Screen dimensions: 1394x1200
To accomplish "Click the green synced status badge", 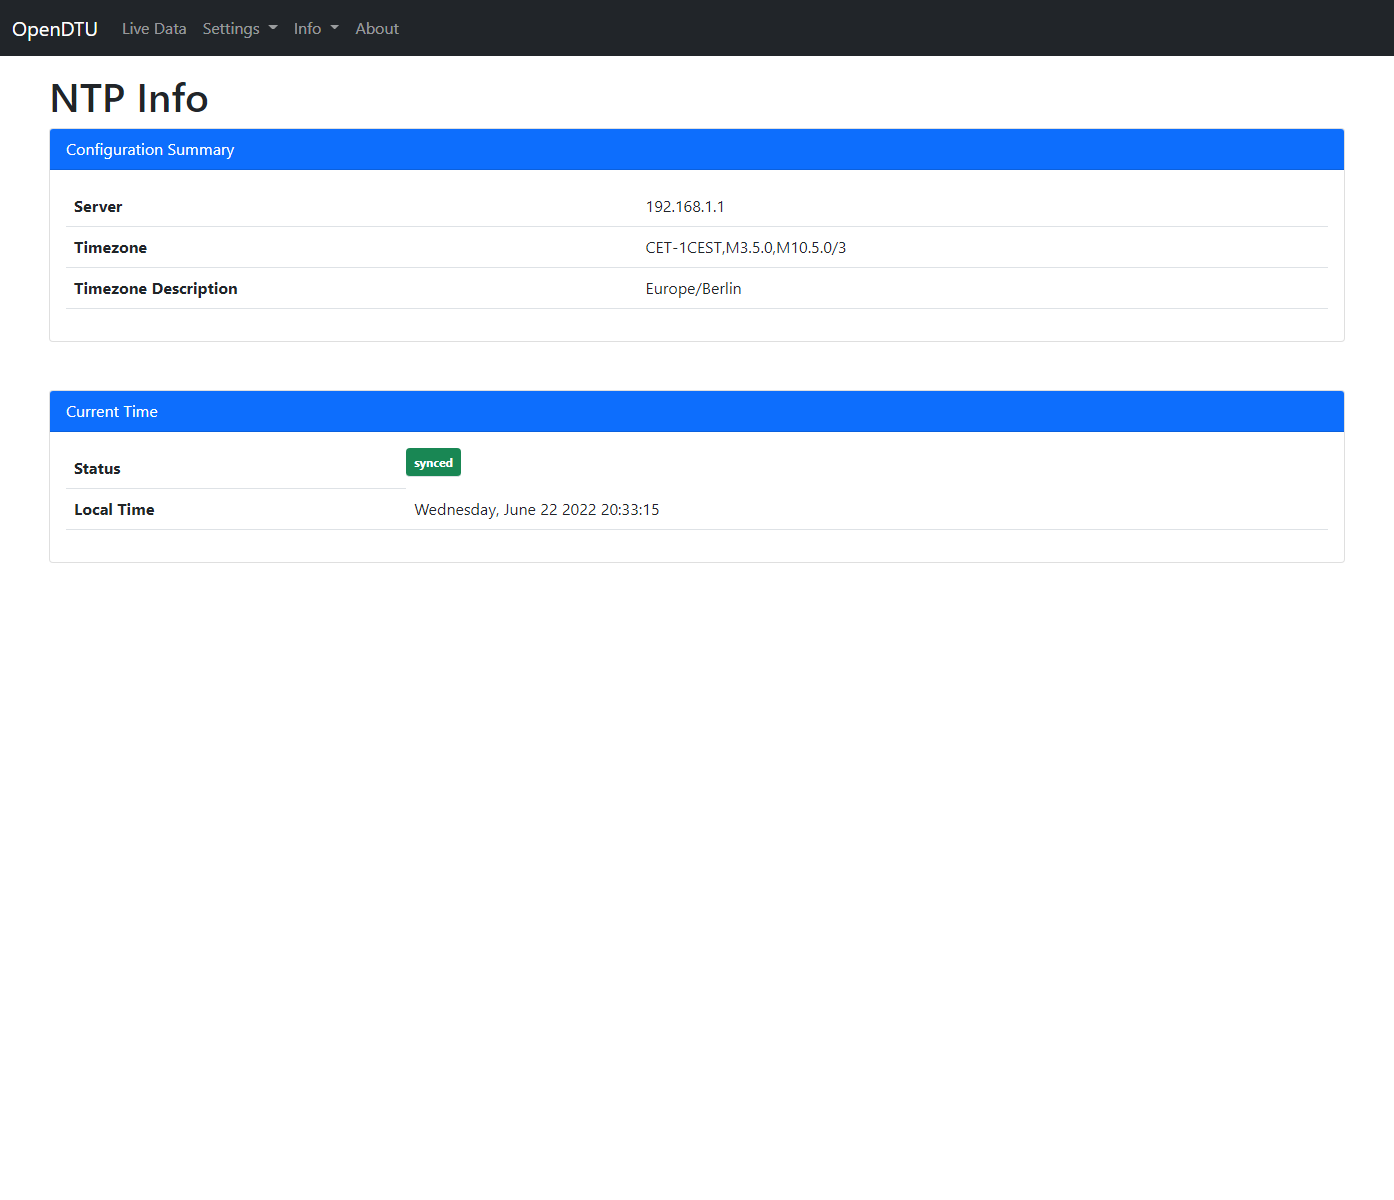I will 433,463.
